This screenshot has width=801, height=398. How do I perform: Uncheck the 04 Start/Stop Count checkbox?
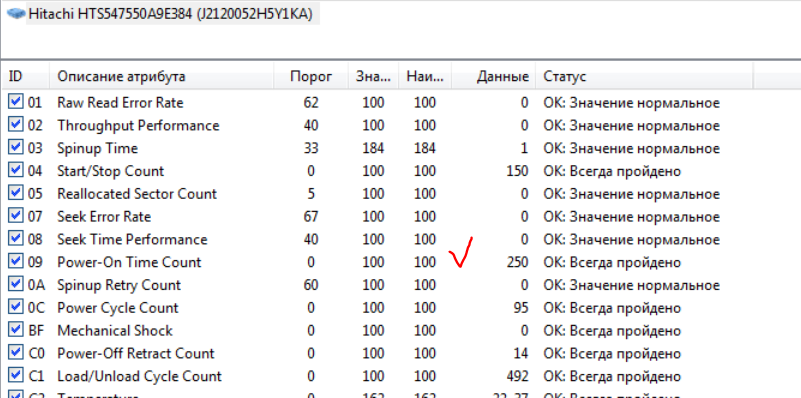click(x=15, y=170)
